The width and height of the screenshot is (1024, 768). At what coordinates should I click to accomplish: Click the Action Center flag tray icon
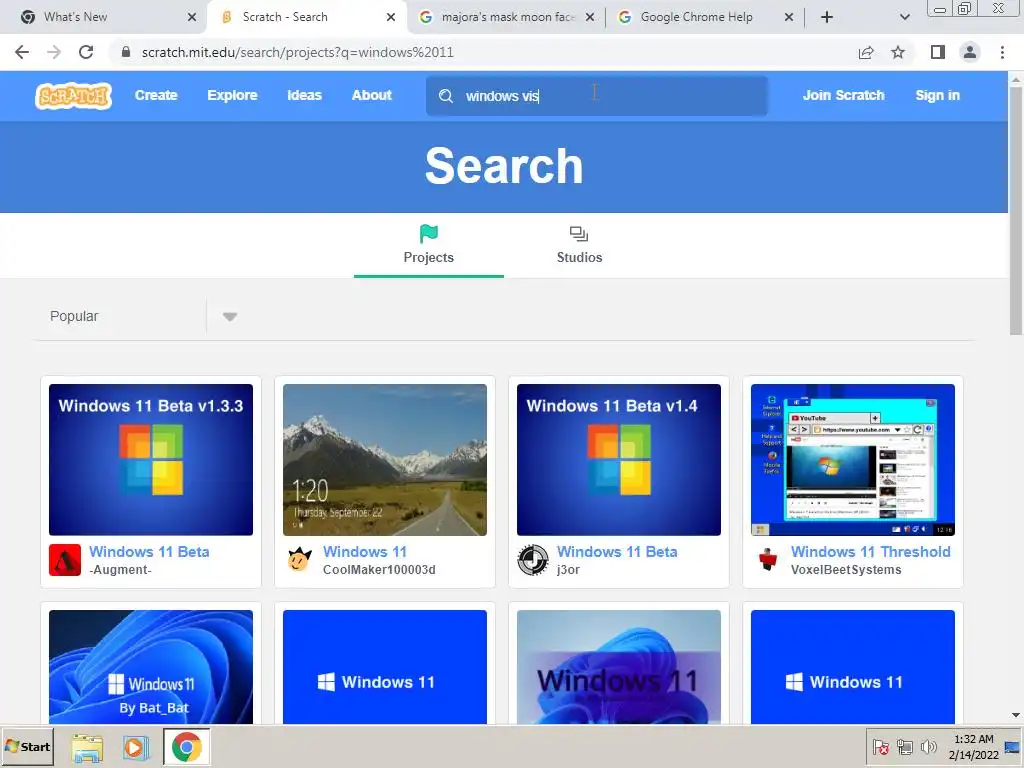(x=880, y=747)
